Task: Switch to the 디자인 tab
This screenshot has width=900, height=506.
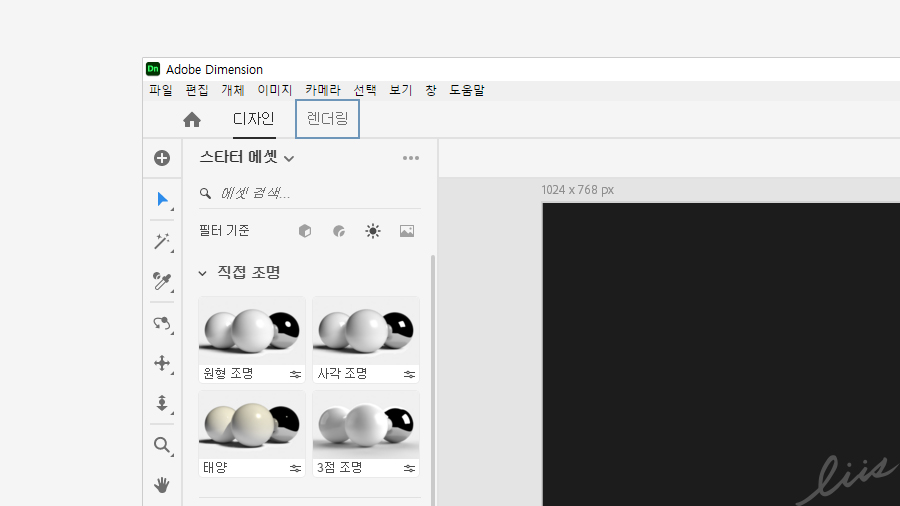Action: [254, 119]
